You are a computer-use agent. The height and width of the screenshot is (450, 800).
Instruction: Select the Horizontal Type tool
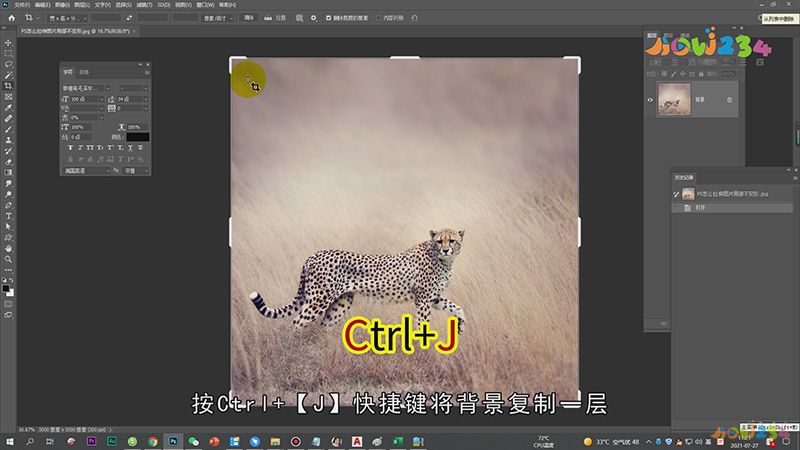point(8,216)
